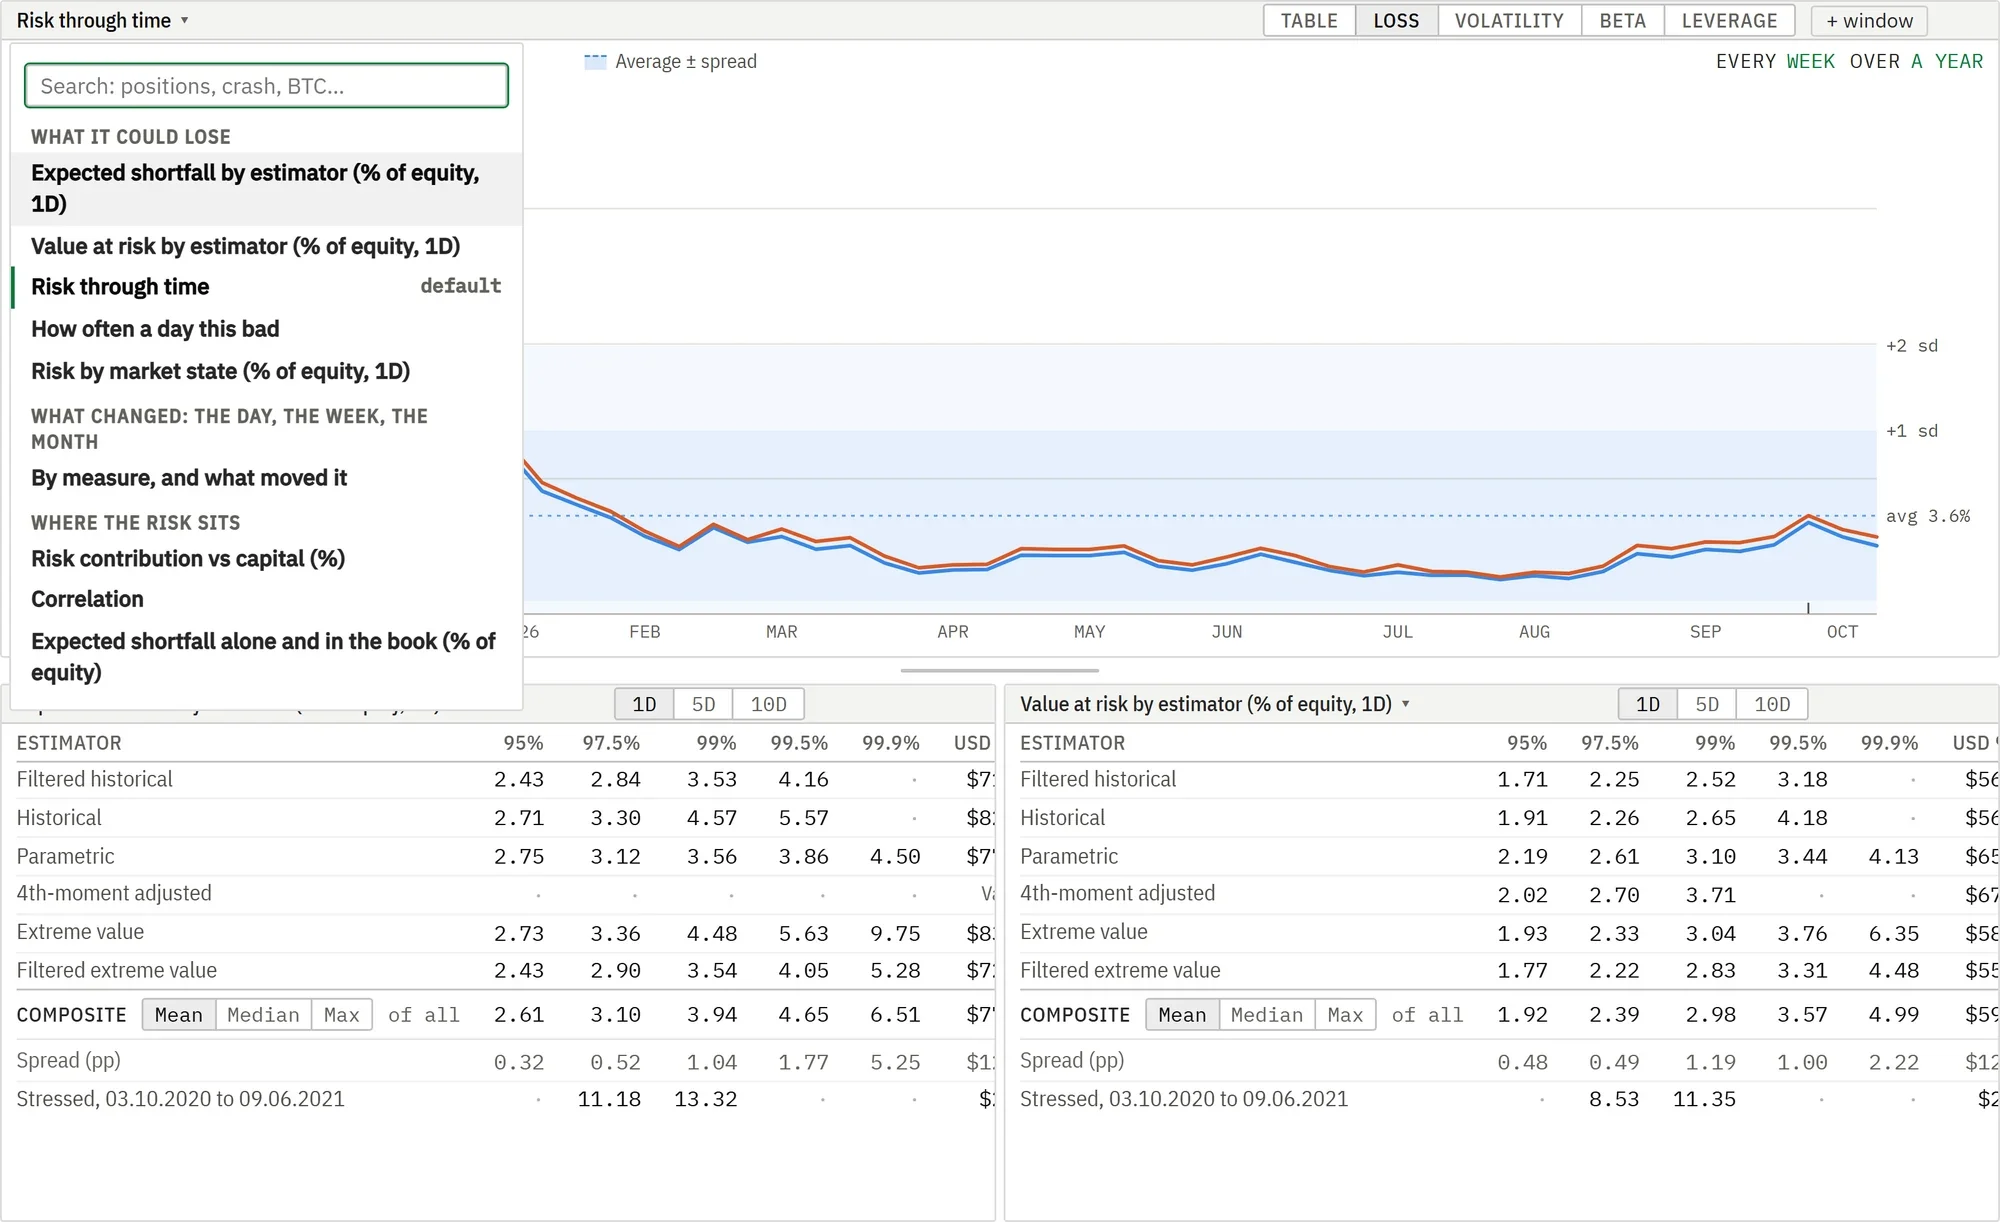Viewport: 2000px width, 1222px height.
Task: Set left panel composite to Median
Action: coord(263,1015)
